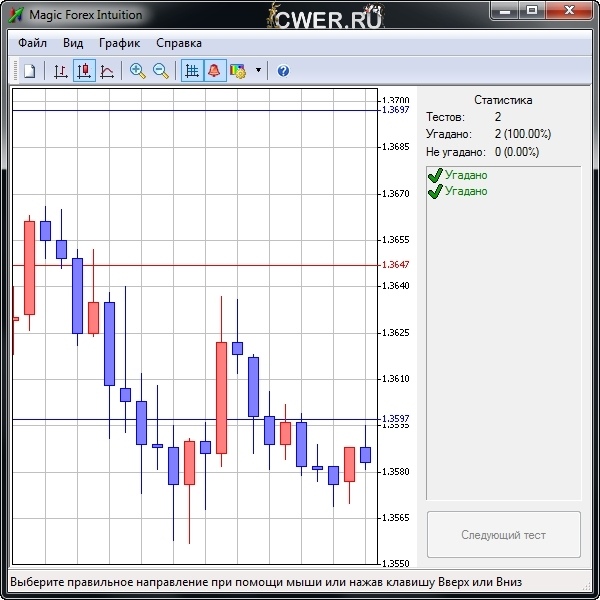Open the color settings icon
Image resolution: width=600 pixels, height=600 pixels.
click(238, 71)
